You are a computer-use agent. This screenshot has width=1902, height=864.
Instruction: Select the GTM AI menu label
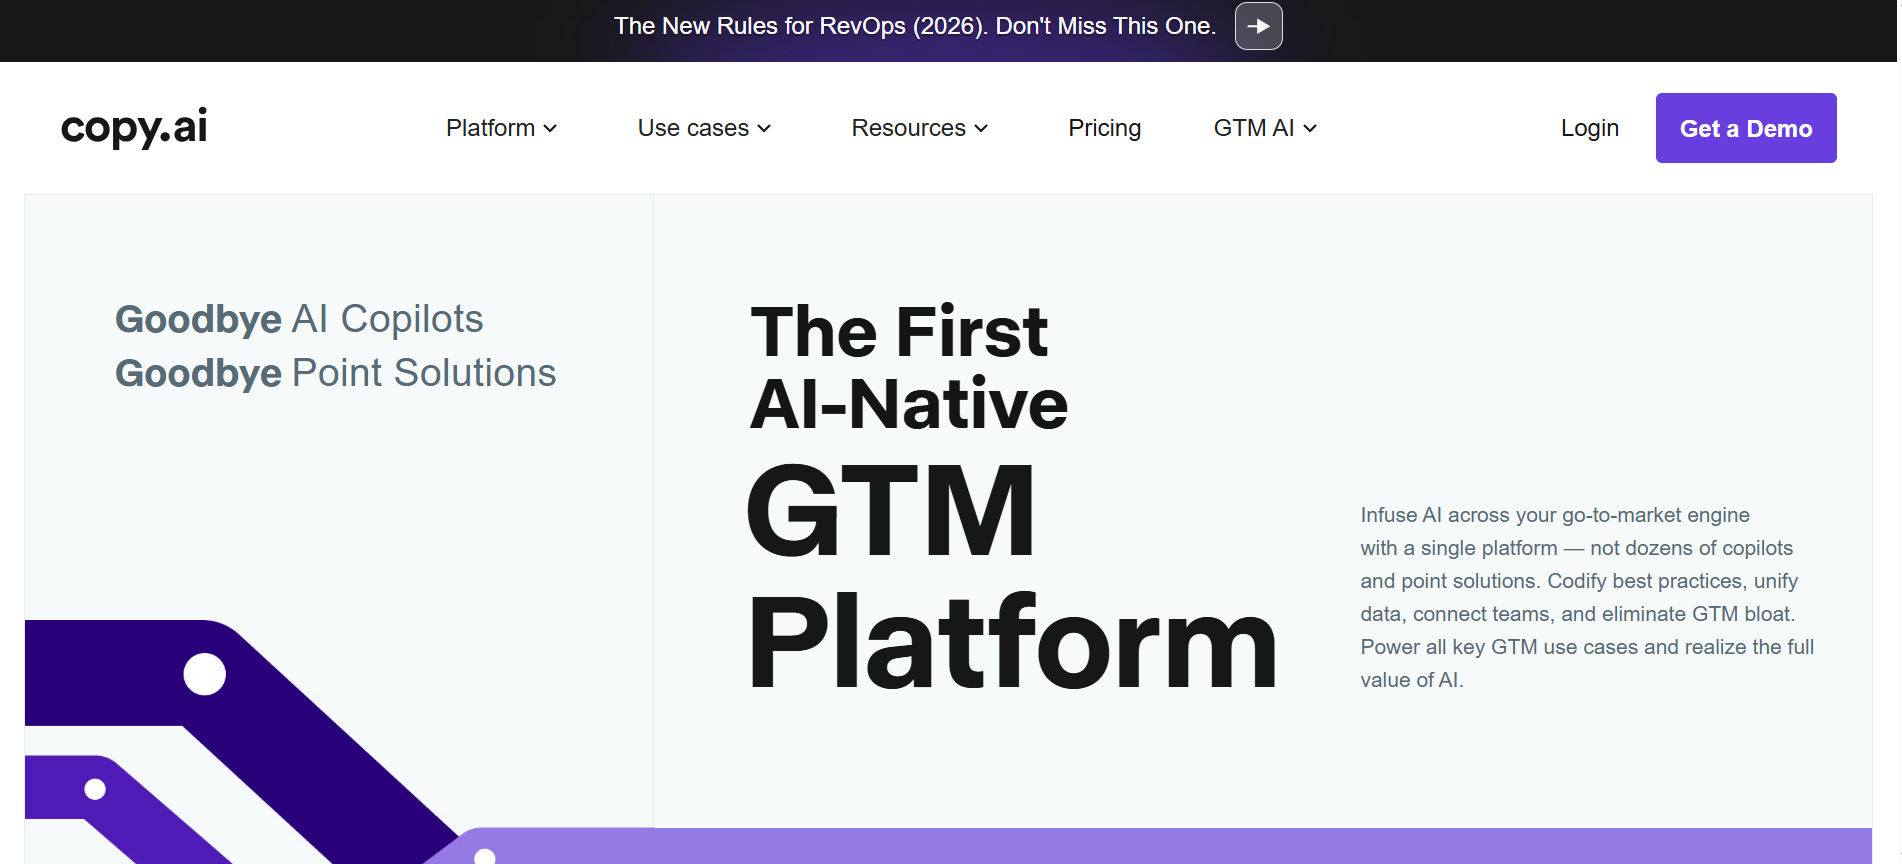click(1253, 128)
